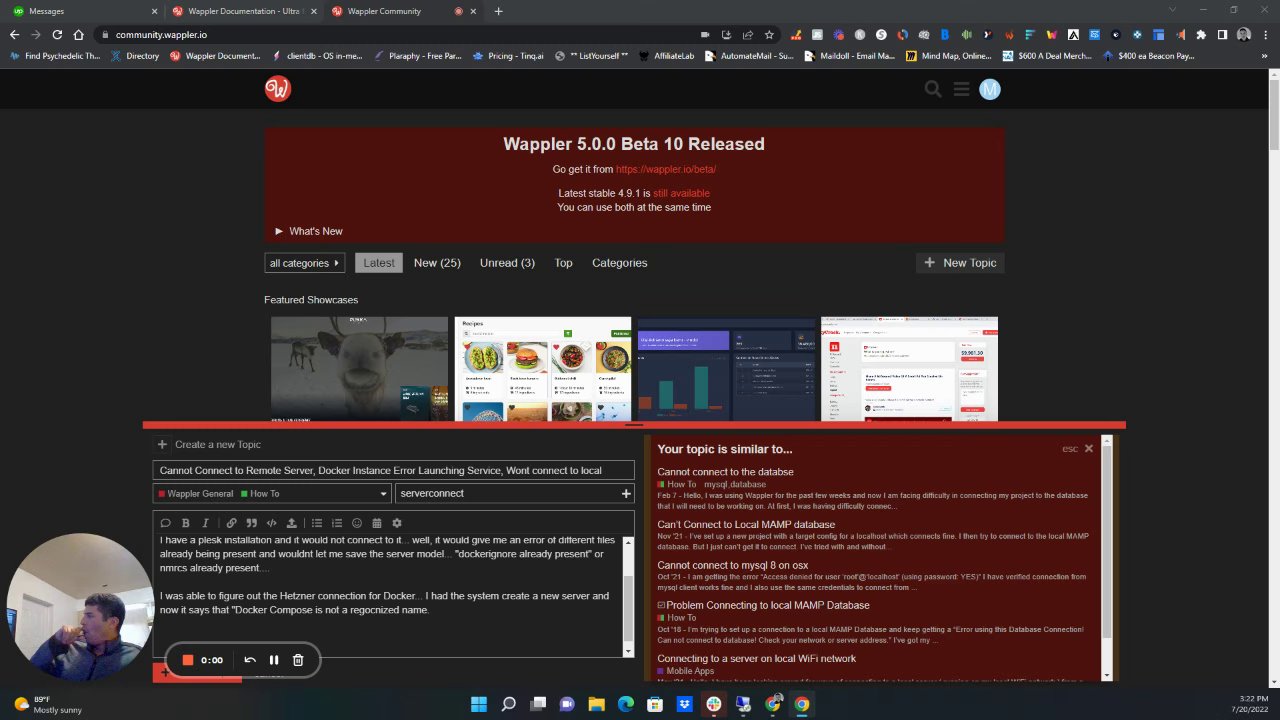
Task: Click the plus on serverconnect tag field
Action: pyautogui.click(x=626, y=493)
